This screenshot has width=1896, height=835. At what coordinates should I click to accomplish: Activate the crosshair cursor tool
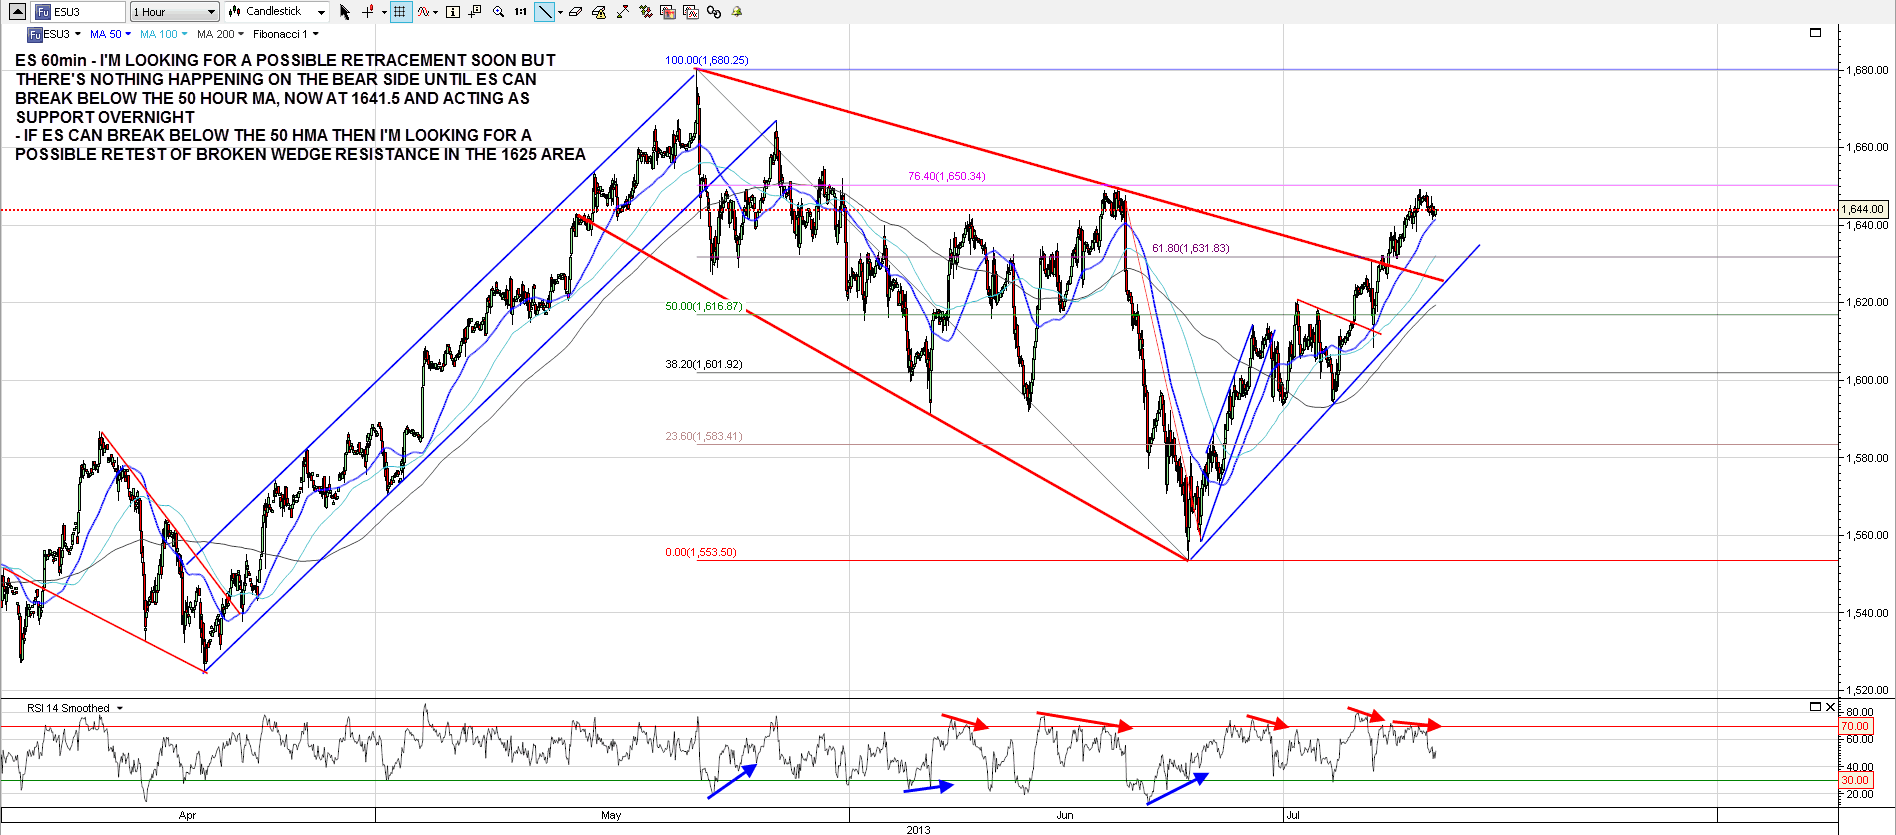click(x=368, y=12)
